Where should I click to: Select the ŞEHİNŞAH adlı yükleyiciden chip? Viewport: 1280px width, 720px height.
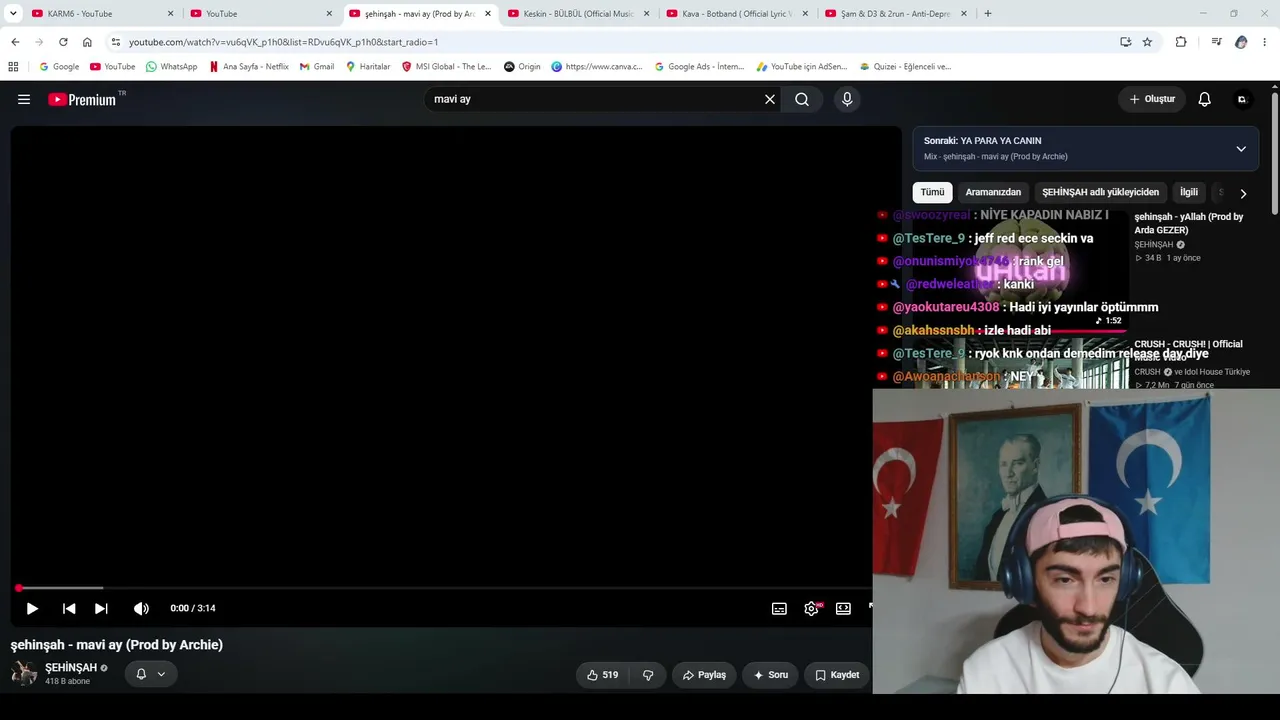pyautogui.click(x=1100, y=192)
